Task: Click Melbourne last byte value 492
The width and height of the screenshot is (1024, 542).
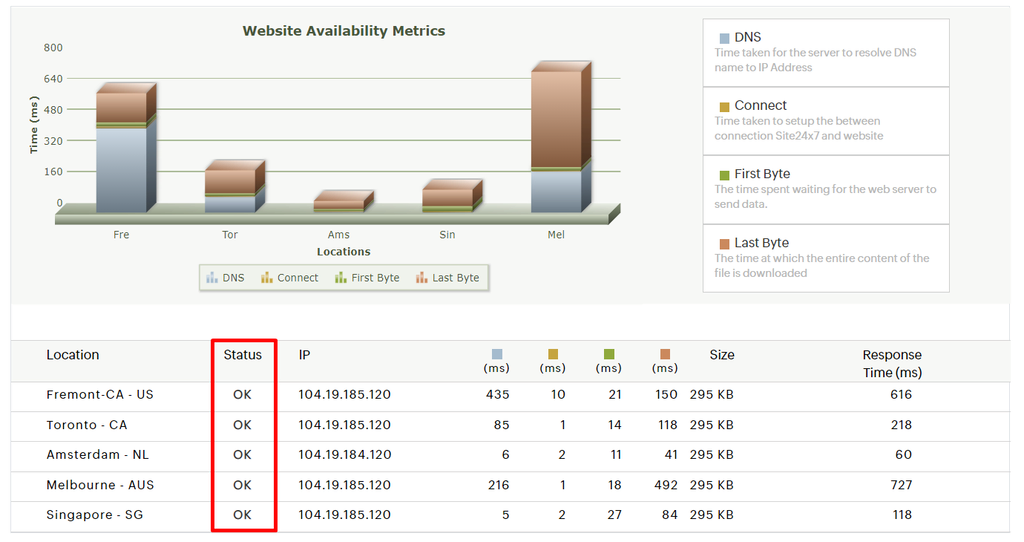Action: click(666, 485)
